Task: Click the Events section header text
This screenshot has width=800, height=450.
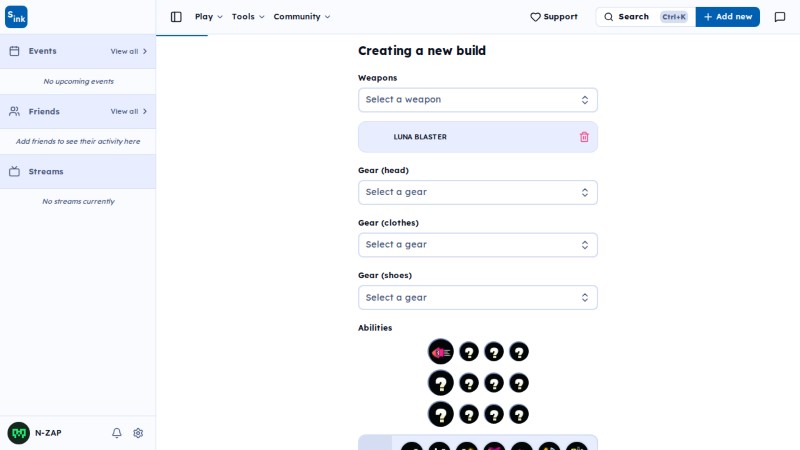Action: pos(42,51)
